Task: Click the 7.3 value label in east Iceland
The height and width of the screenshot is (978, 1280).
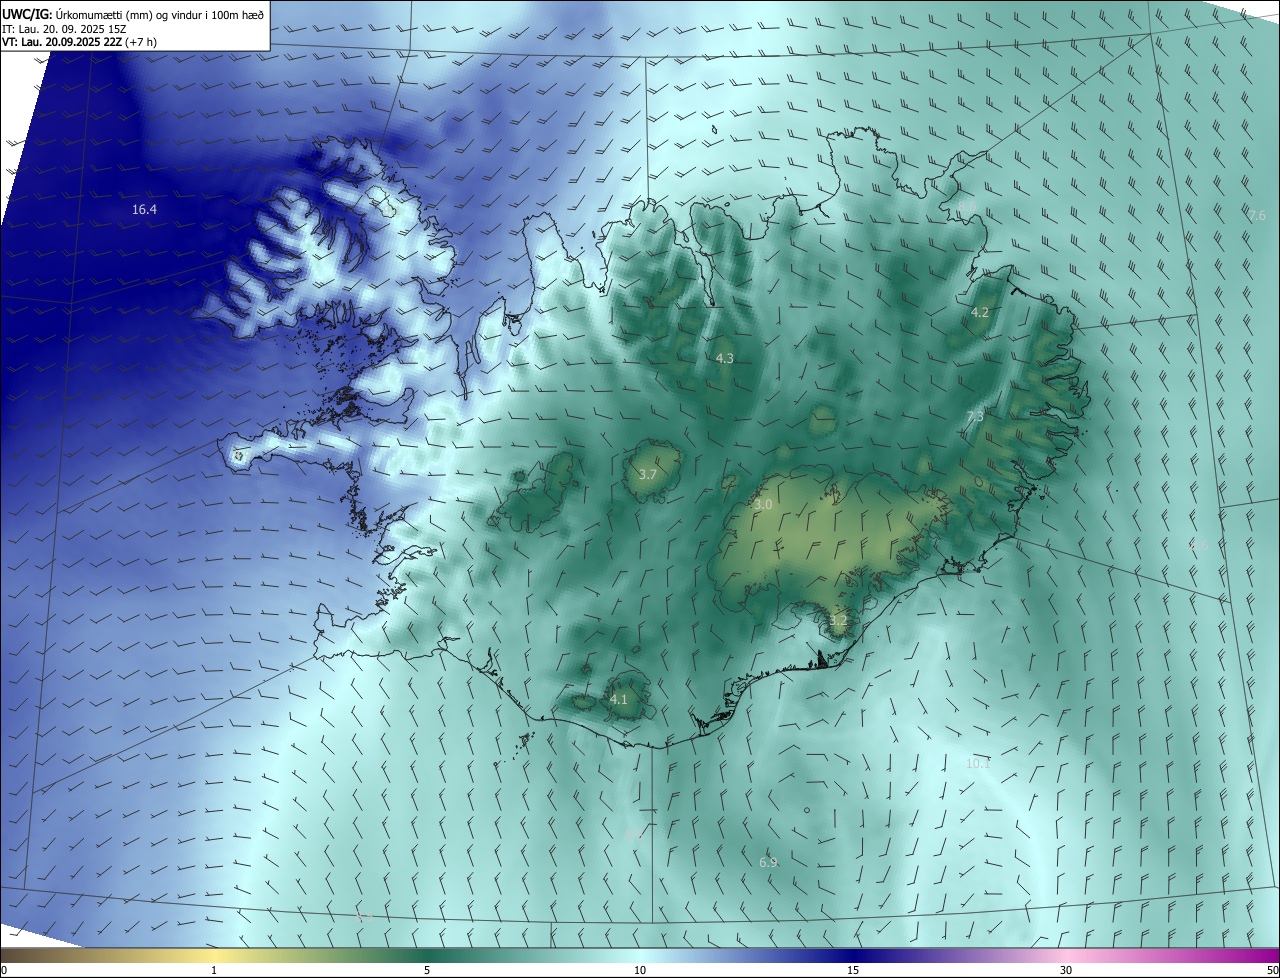Action: 975,416
